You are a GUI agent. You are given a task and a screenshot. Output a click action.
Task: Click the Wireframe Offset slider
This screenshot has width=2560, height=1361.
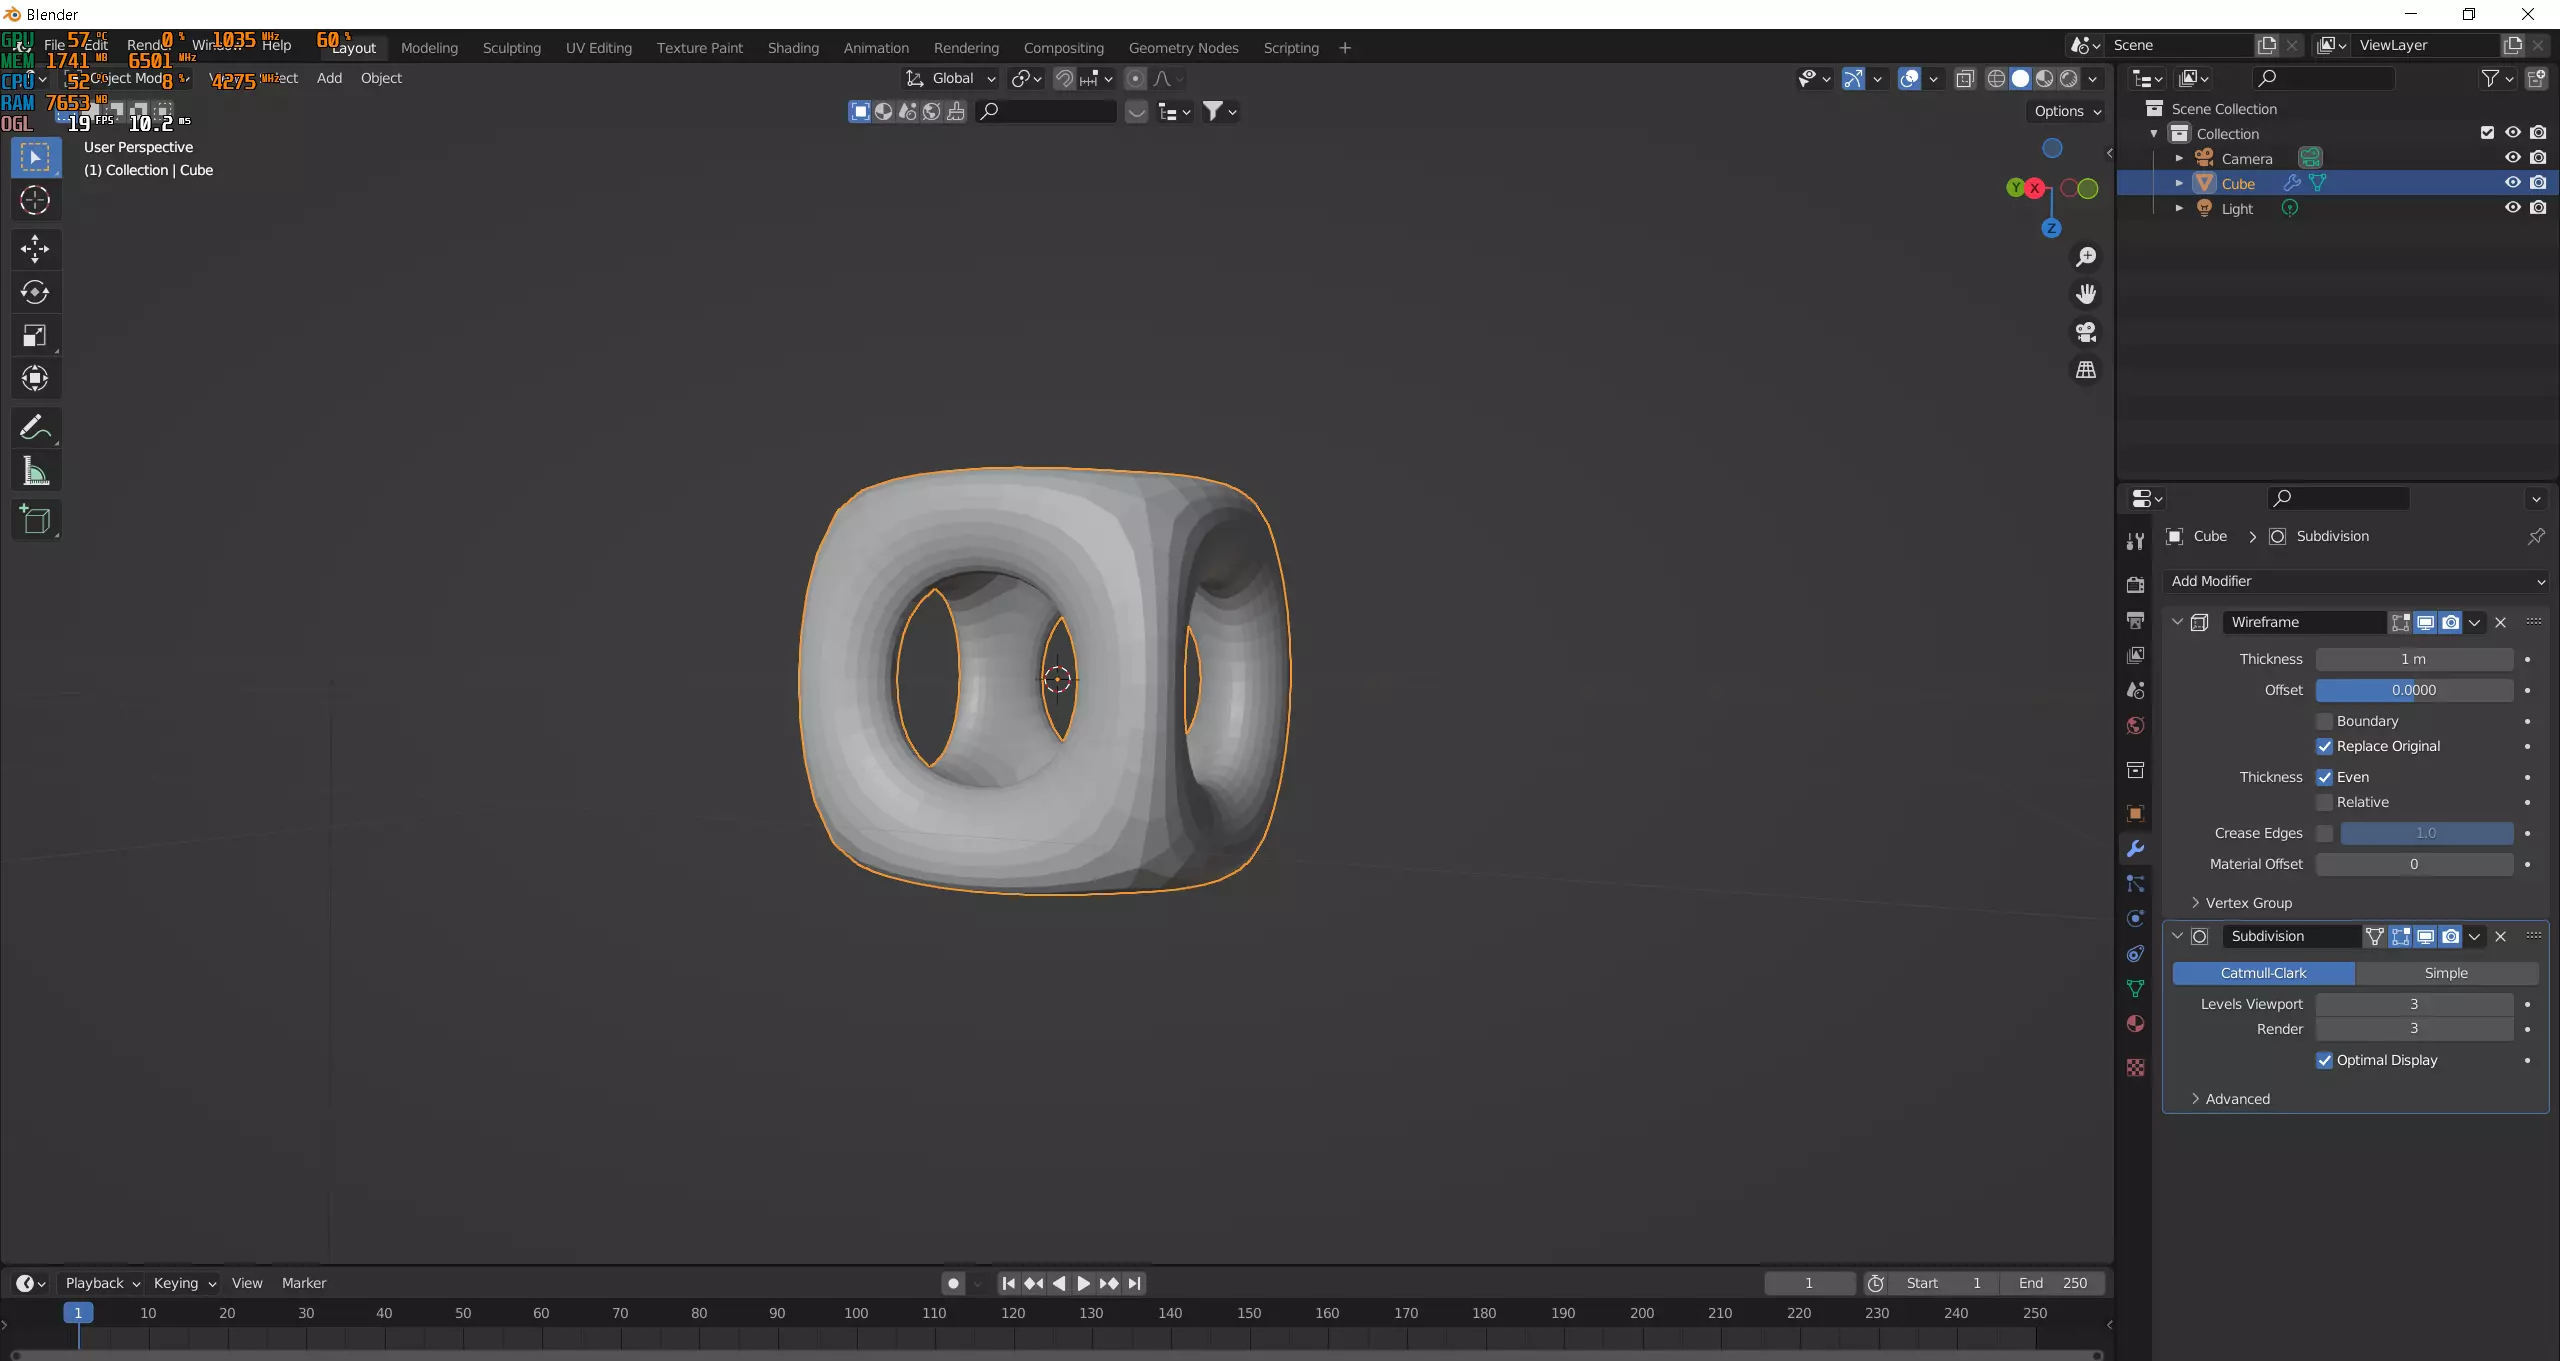coord(2414,690)
